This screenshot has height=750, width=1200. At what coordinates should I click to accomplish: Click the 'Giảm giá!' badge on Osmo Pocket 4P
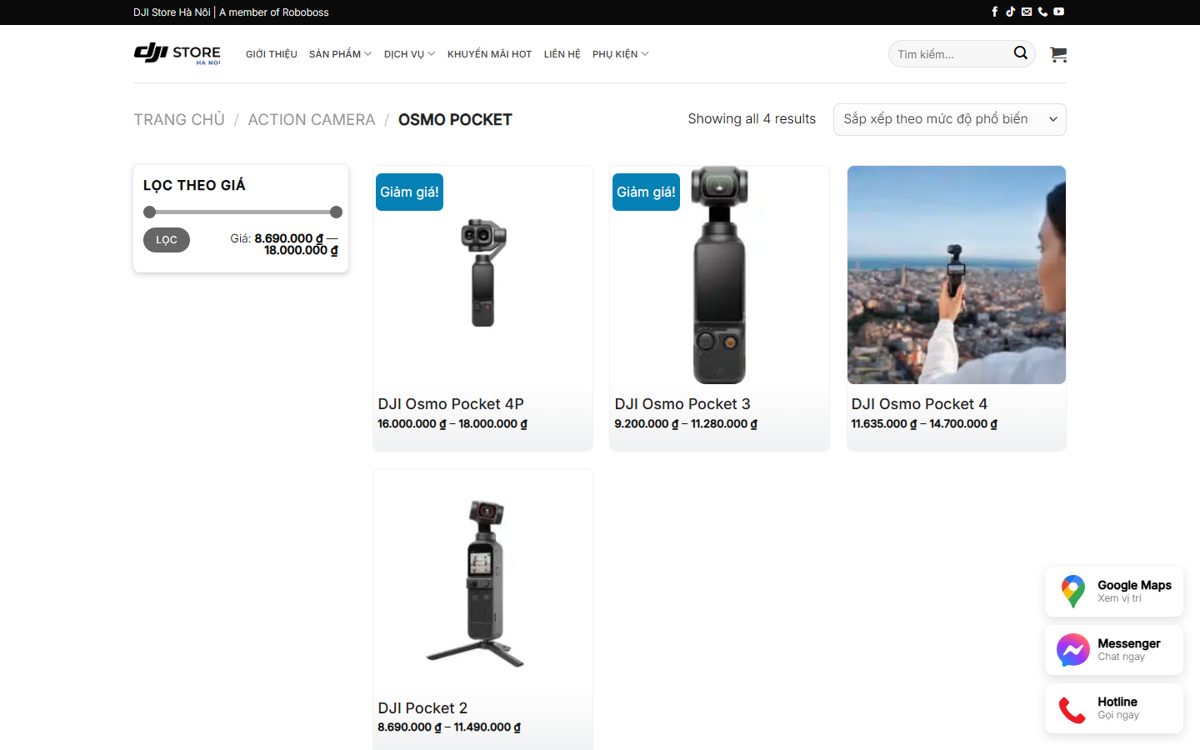410,192
